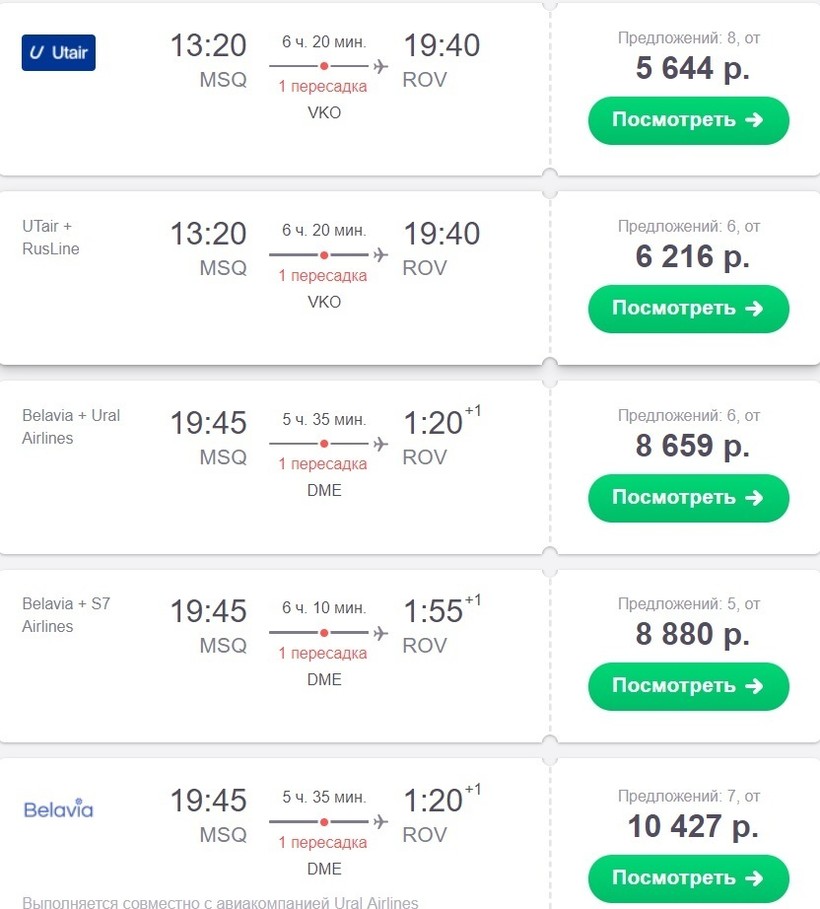Image resolution: width=820 pixels, height=909 pixels.
Task: Click "1 пересадка" on Belavia + S7 flight
Action: pos(323,653)
